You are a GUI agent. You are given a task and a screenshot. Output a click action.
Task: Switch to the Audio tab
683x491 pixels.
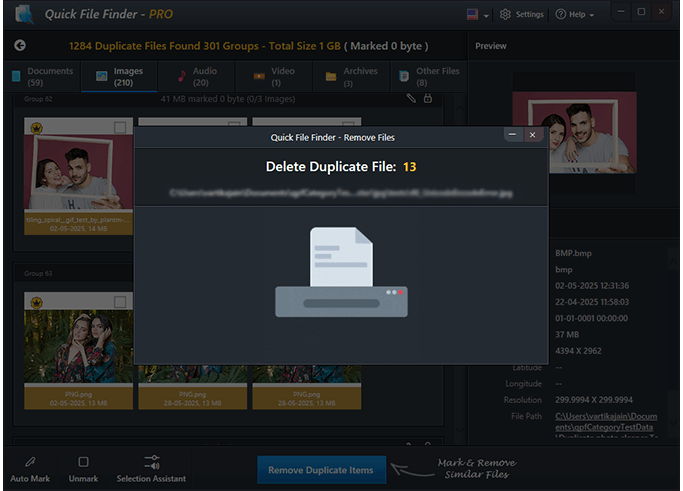click(x=198, y=76)
